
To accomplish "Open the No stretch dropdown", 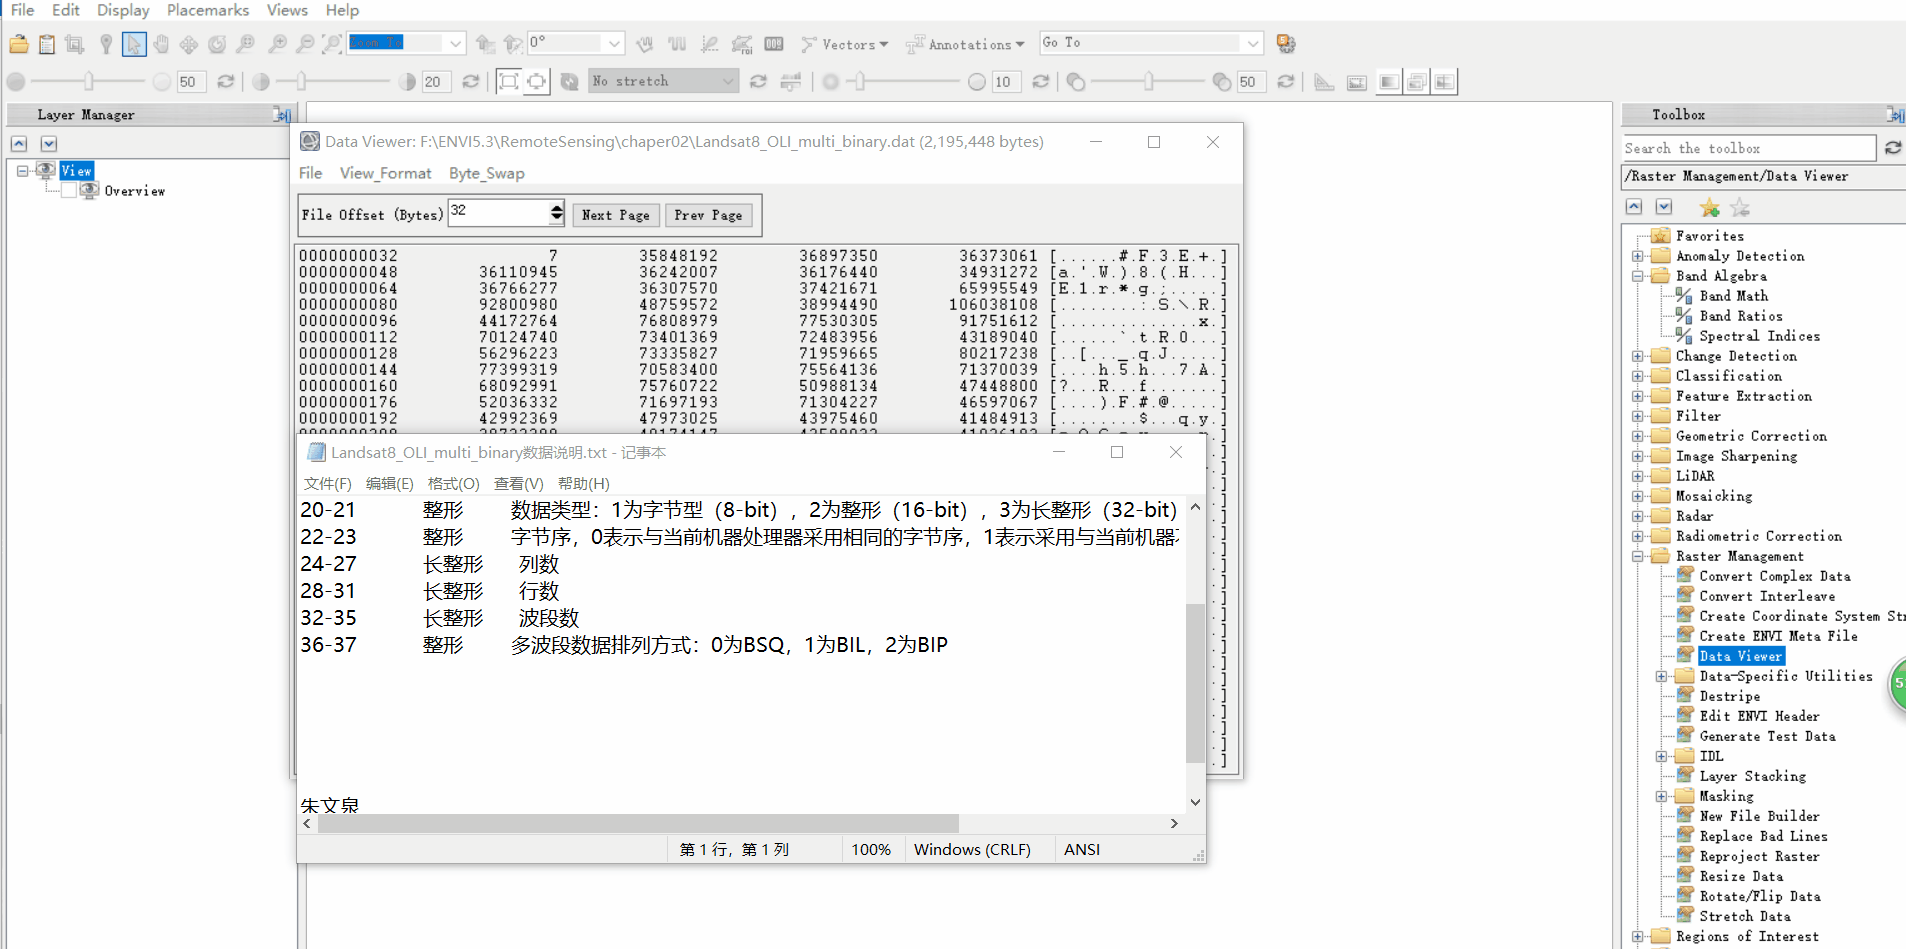I will click(x=728, y=82).
